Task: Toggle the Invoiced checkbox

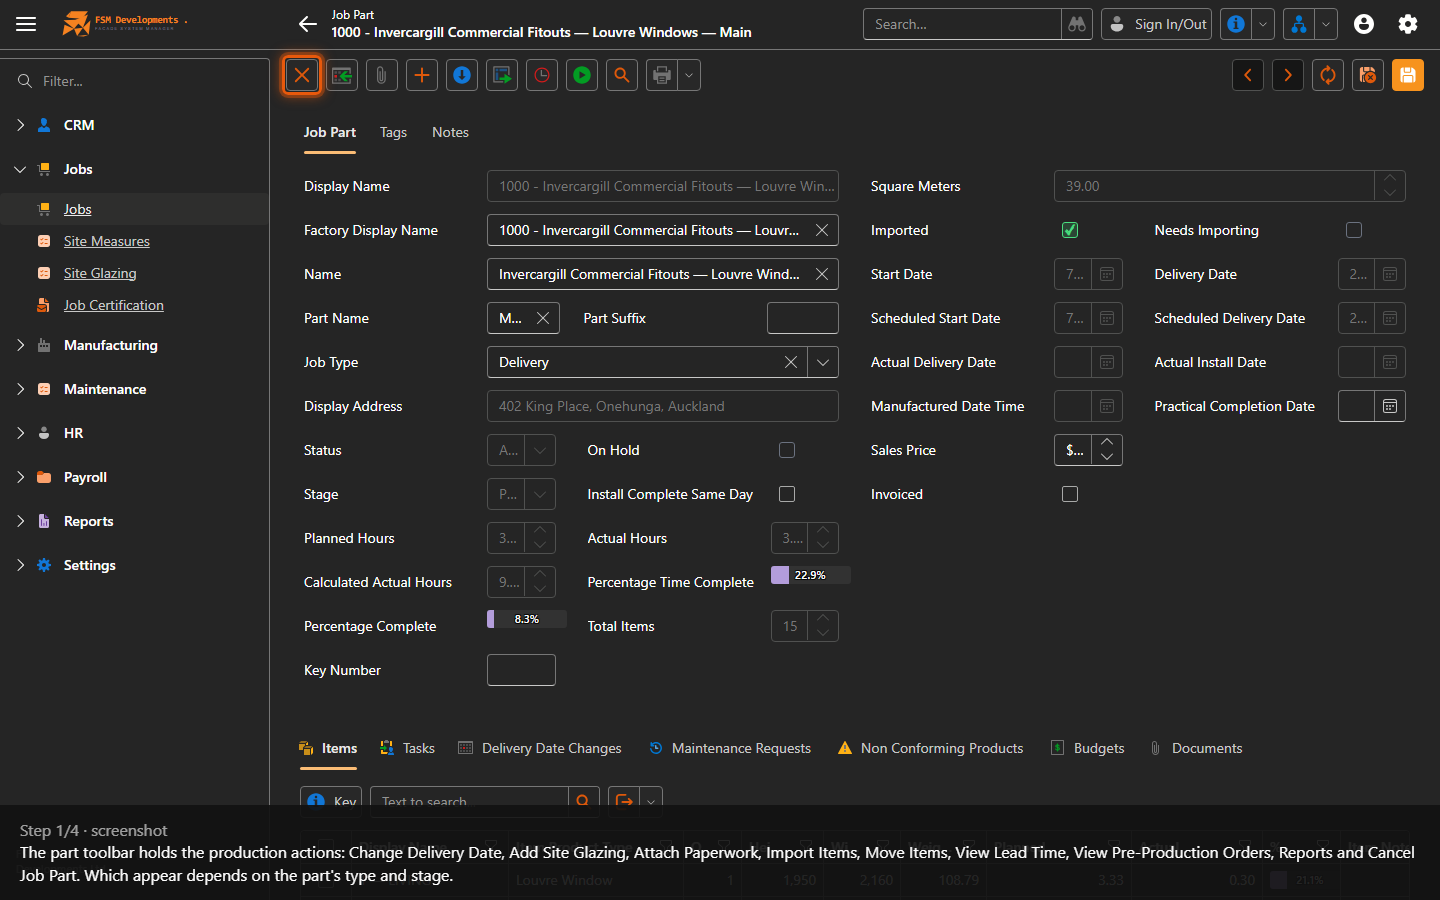Action: click(x=1070, y=494)
